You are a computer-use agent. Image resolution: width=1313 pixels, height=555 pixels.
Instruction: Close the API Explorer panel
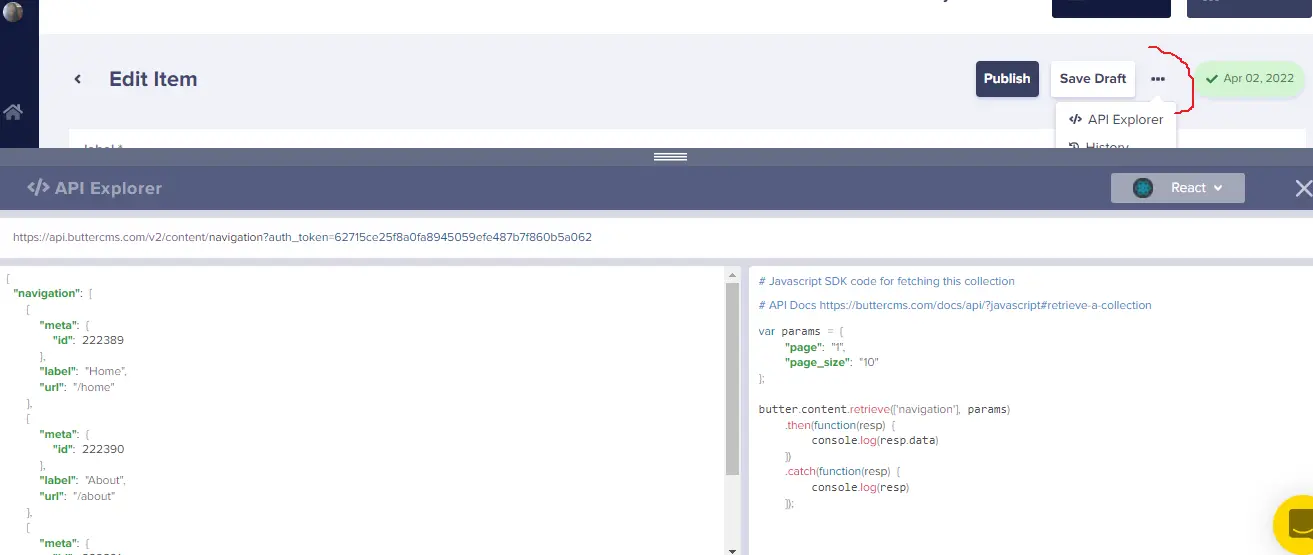(x=1302, y=188)
